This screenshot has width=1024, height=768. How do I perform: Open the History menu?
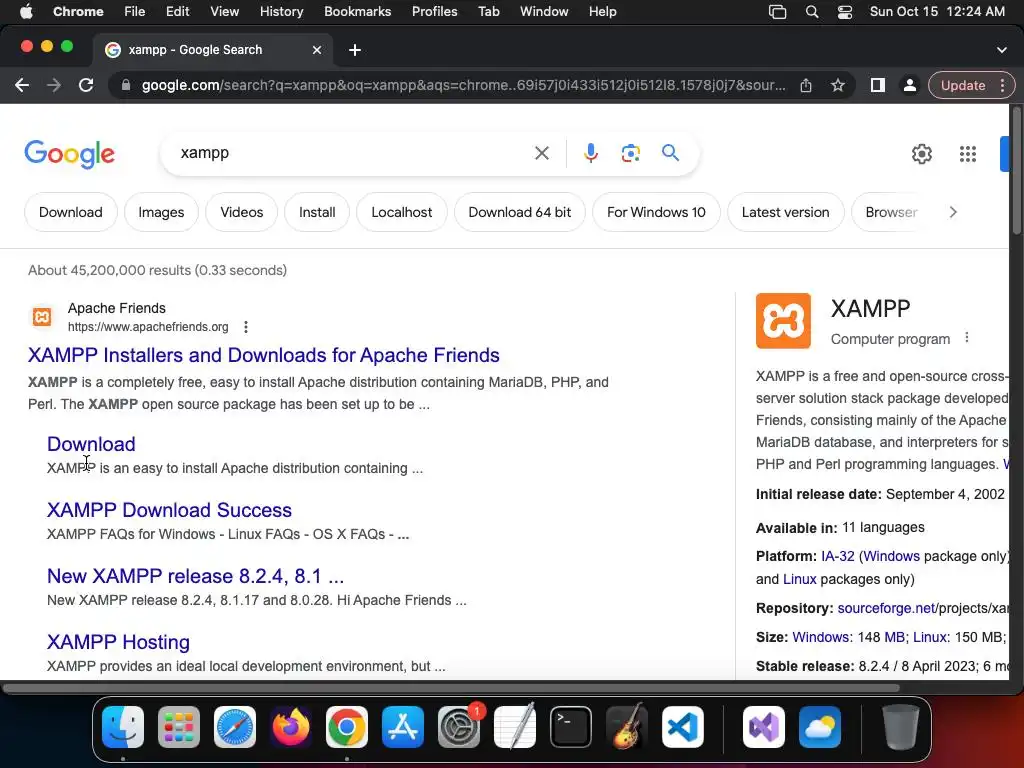tap(281, 12)
